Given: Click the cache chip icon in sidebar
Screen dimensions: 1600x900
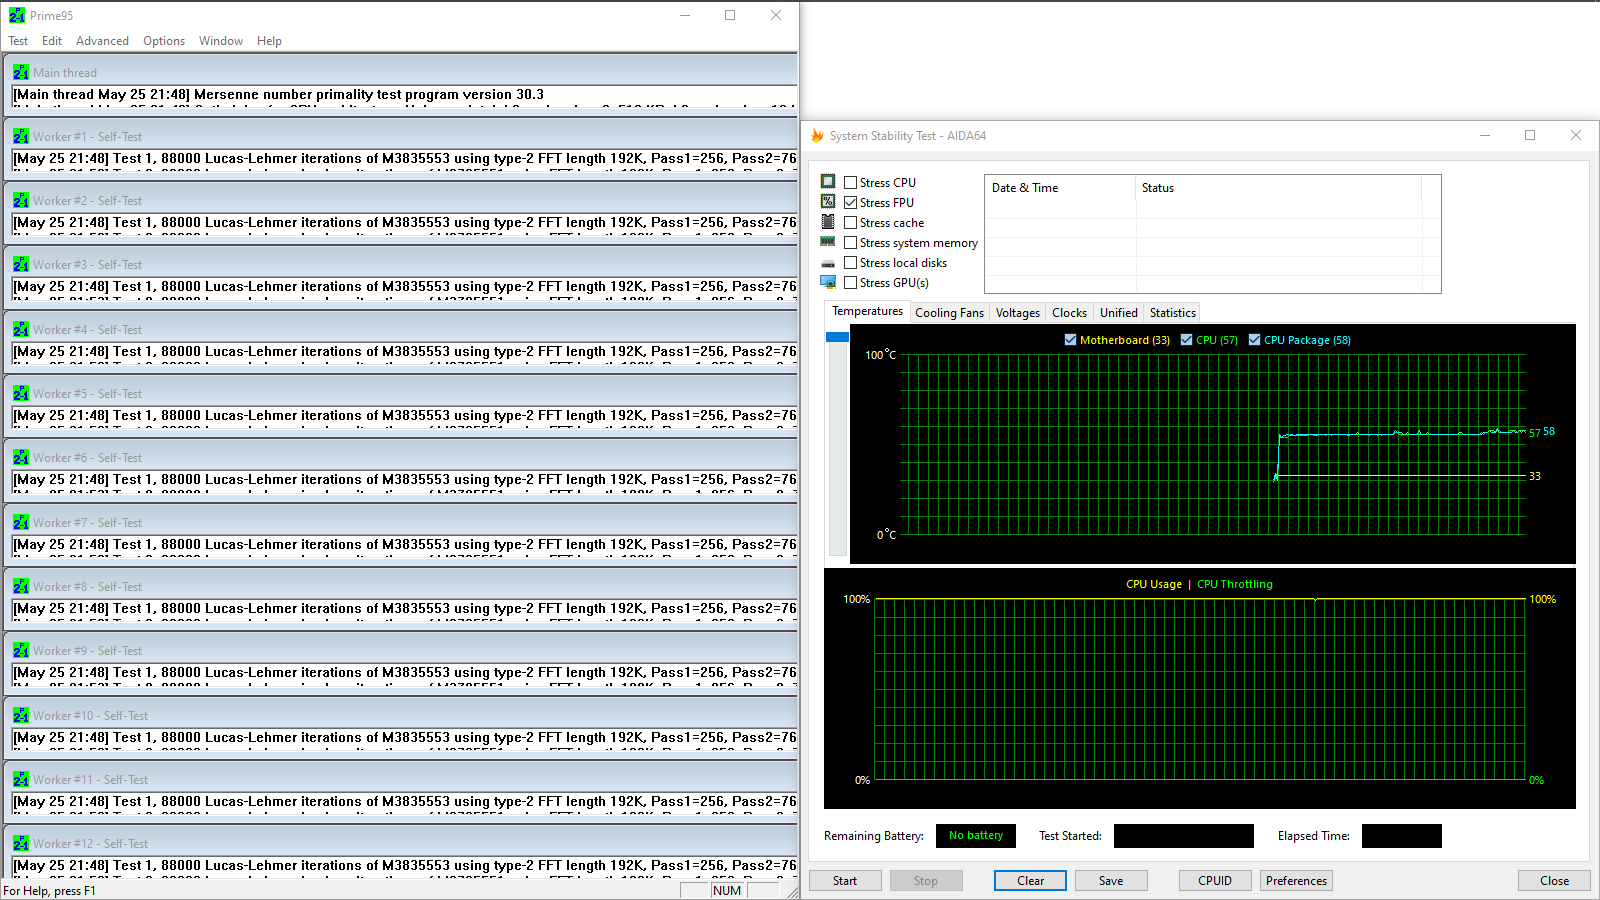Looking at the screenshot, I should [x=828, y=221].
